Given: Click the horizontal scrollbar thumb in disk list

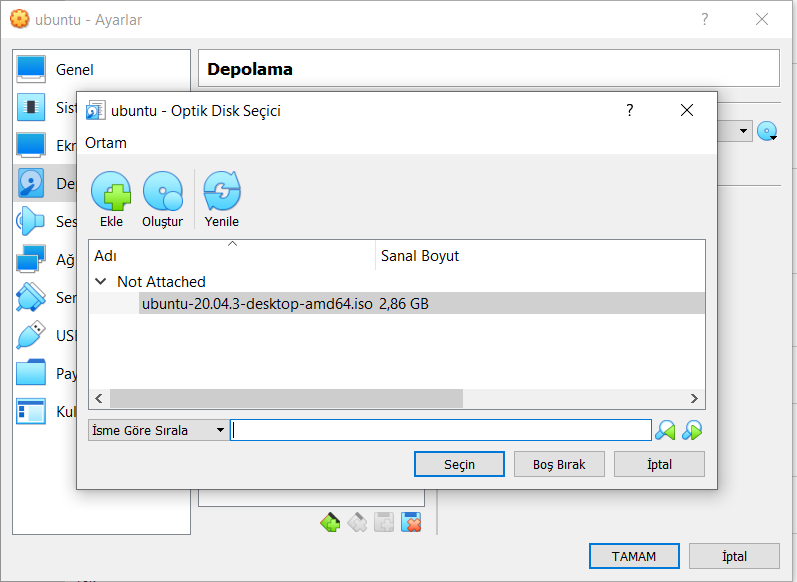Looking at the screenshot, I should coord(286,399).
